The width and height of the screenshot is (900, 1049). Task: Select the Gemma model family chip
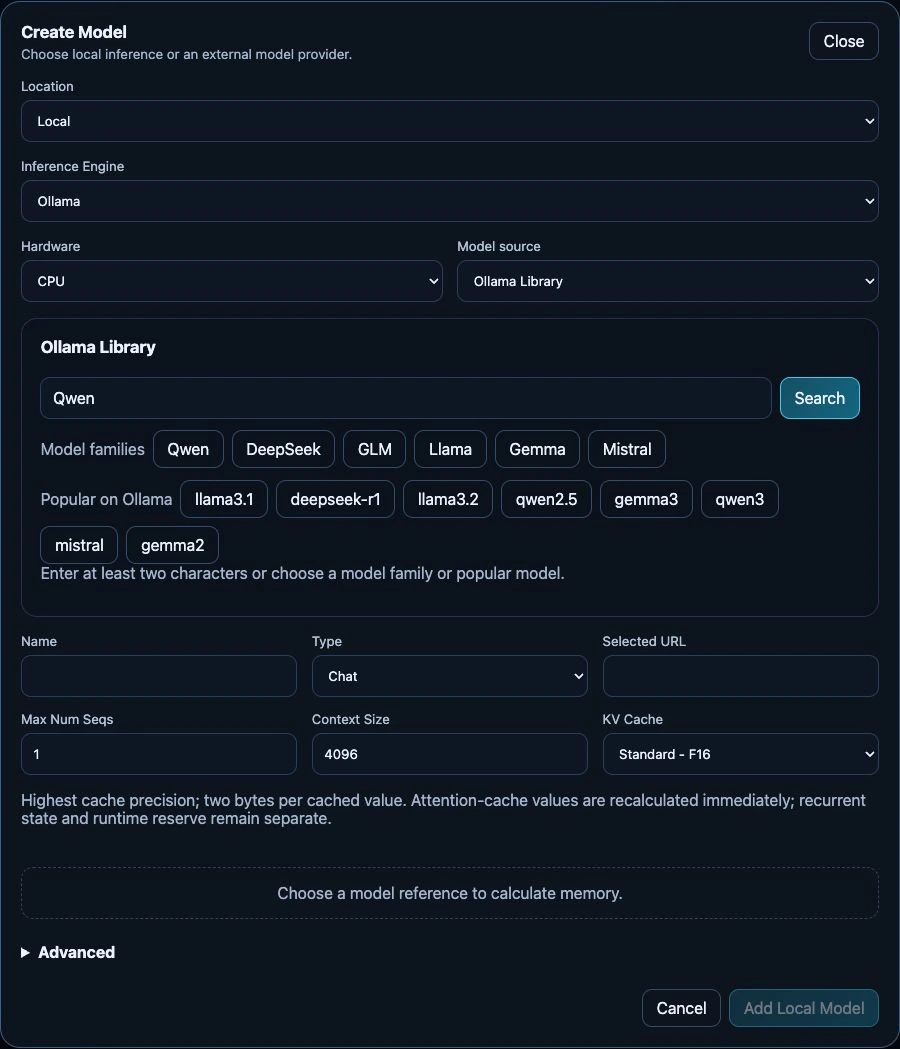point(537,449)
